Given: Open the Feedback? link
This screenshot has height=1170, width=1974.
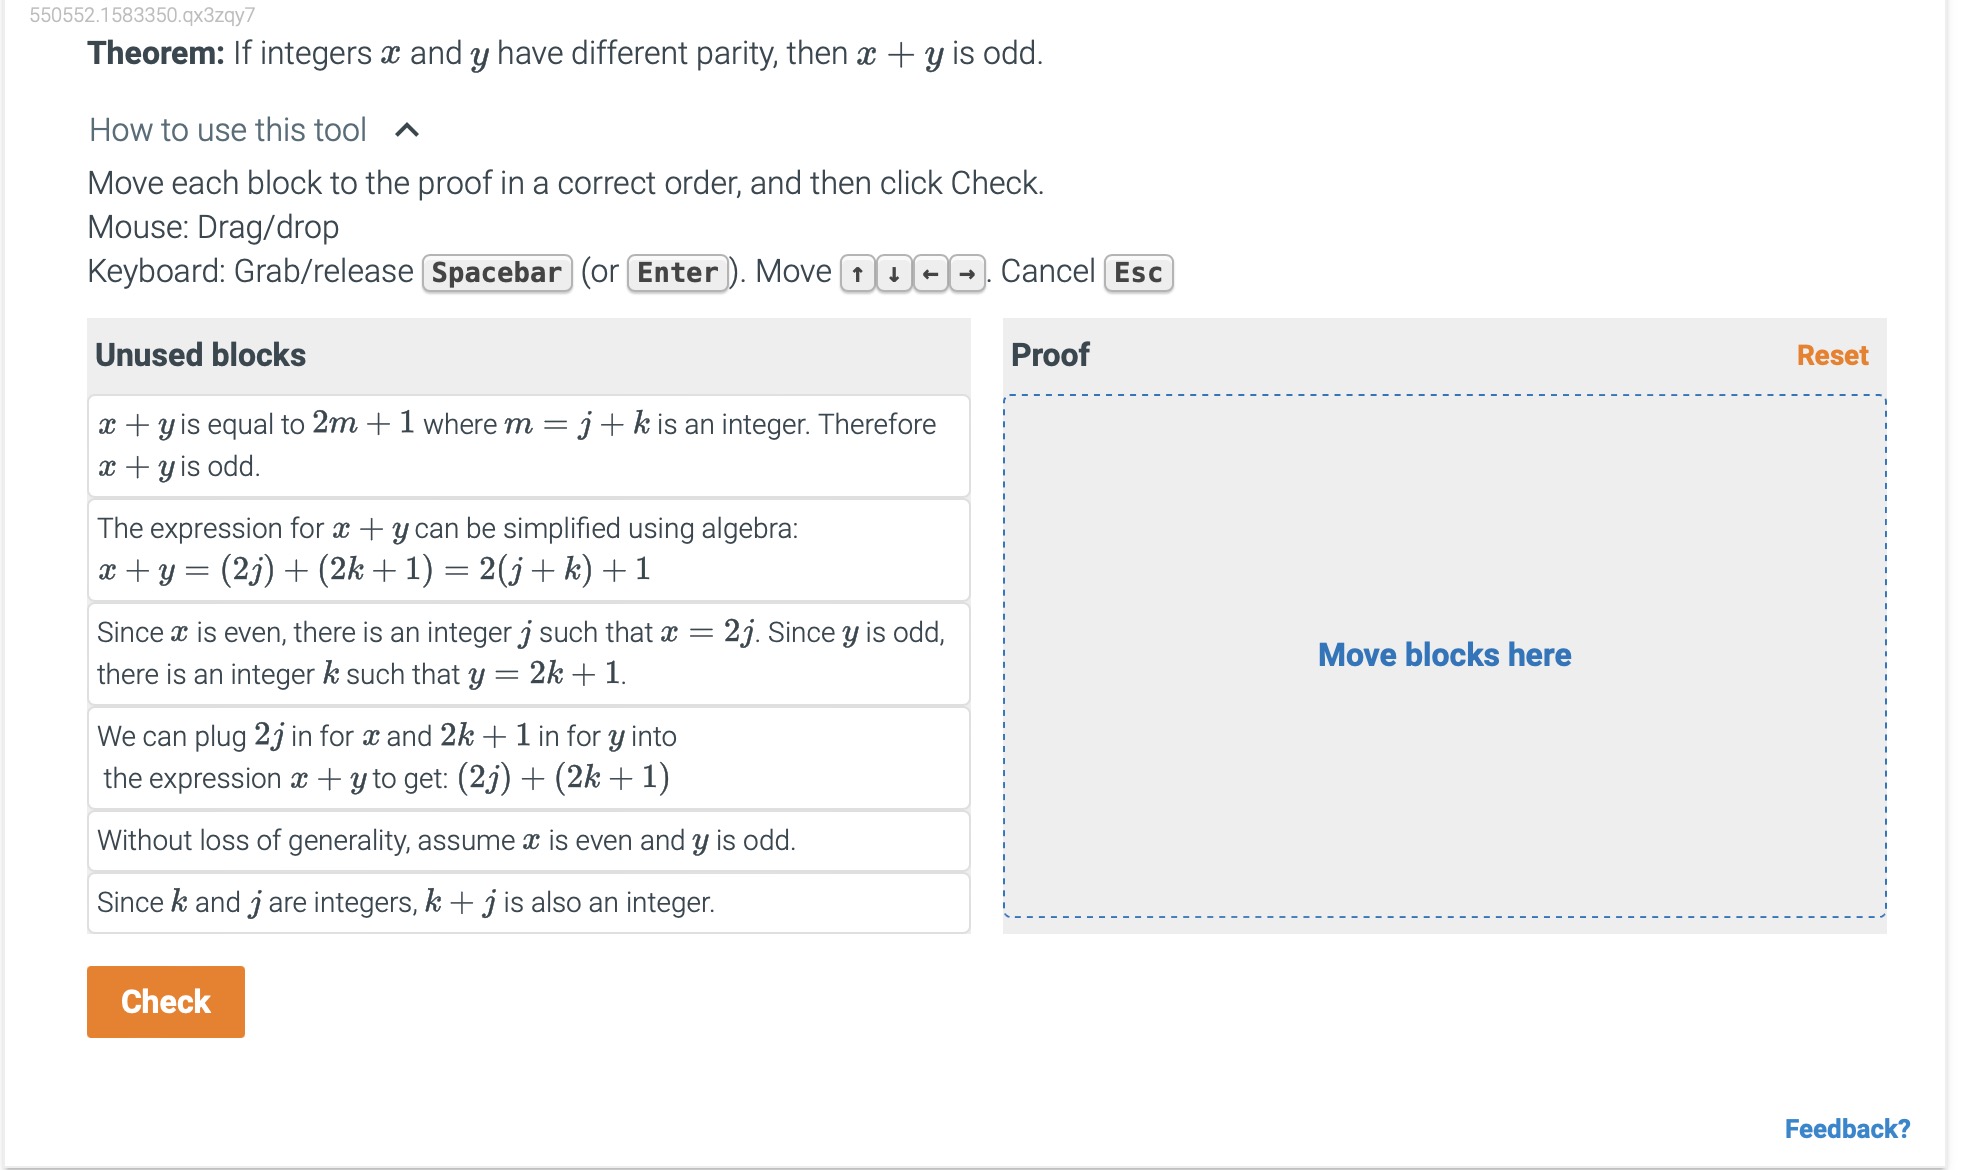Looking at the screenshot, I should point(1848,1128).
